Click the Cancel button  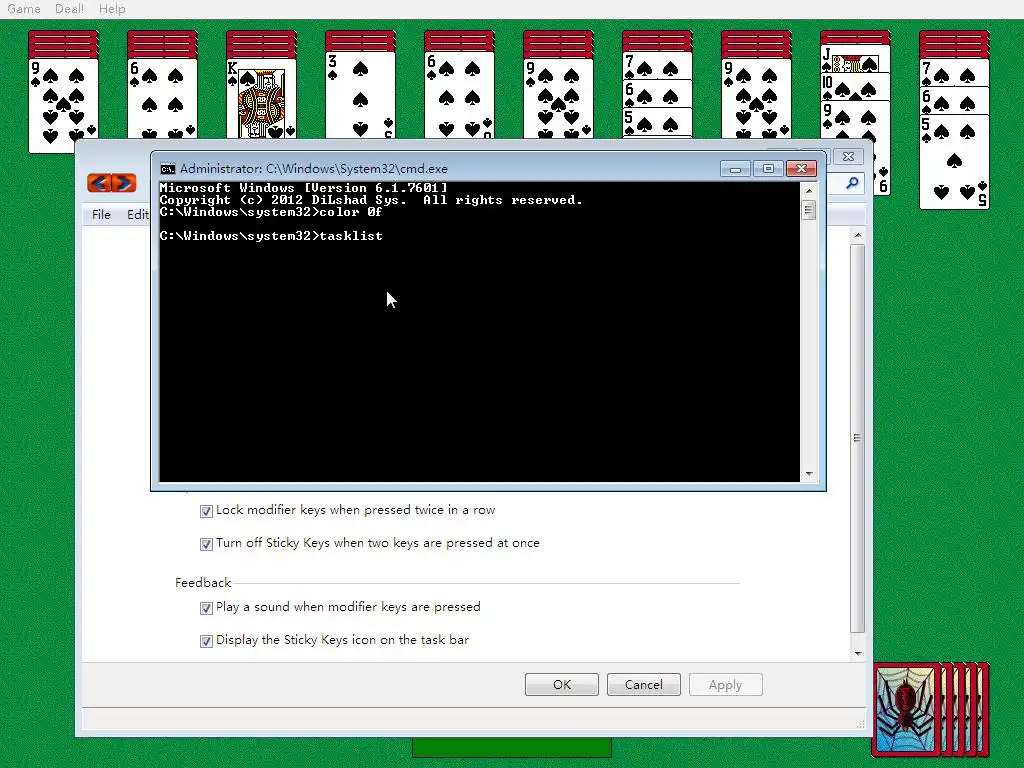[x=643, y=684]
